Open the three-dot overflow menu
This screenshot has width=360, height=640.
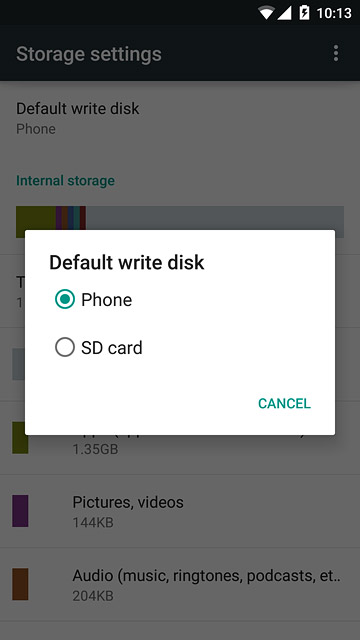pos(336,53)
